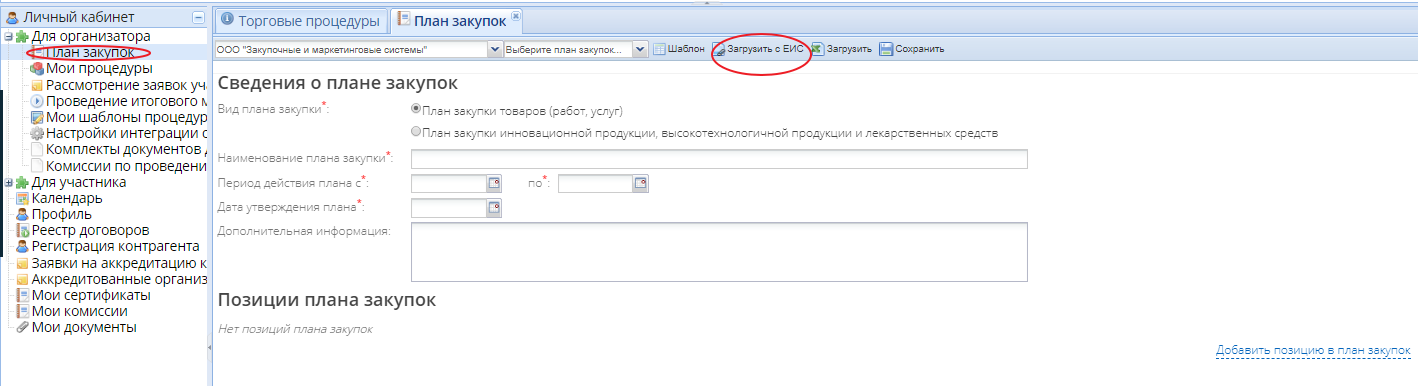Click the Наименование плана закупки input field
This screenshot has width=1418, height=386.
coord(719,159)
